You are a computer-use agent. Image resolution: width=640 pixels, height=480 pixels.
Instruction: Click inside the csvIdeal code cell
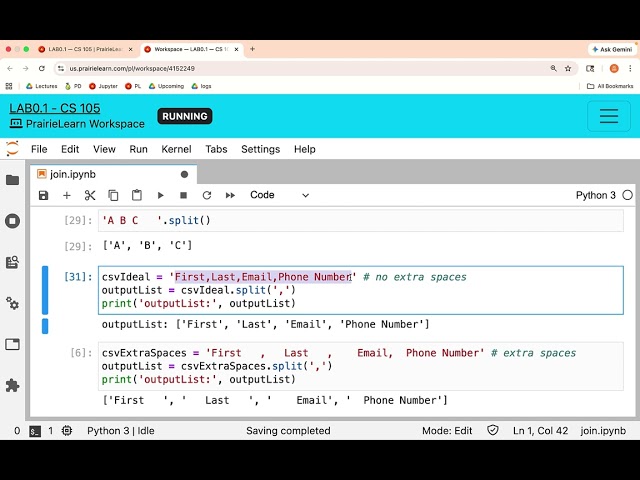pos(361,290)
